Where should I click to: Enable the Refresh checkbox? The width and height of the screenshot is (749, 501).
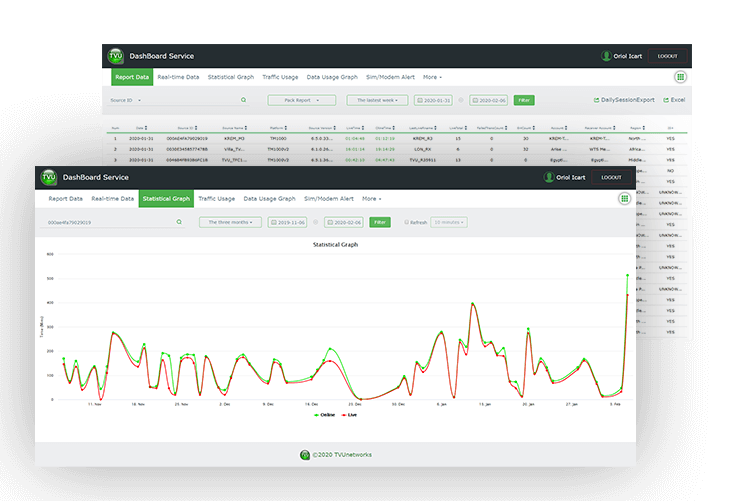click(405, 222)
